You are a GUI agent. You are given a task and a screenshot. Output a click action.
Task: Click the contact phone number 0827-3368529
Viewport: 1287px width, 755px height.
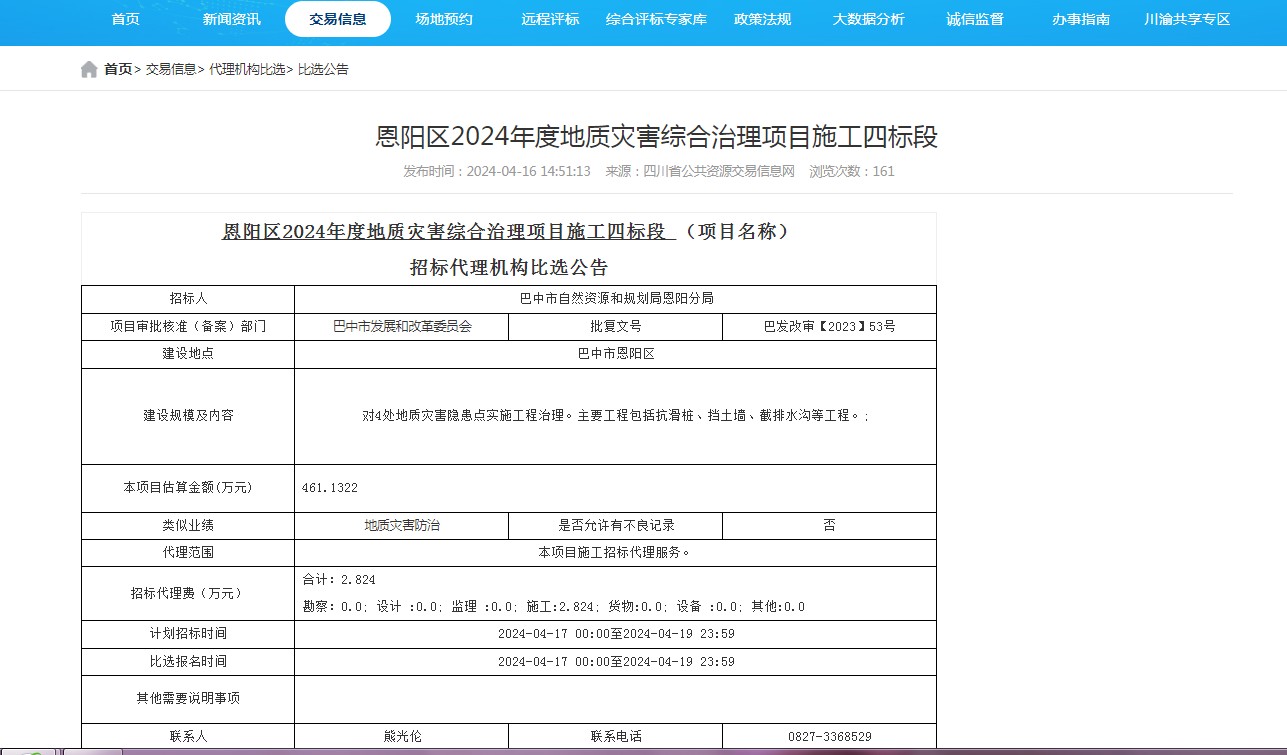[829, 737]
